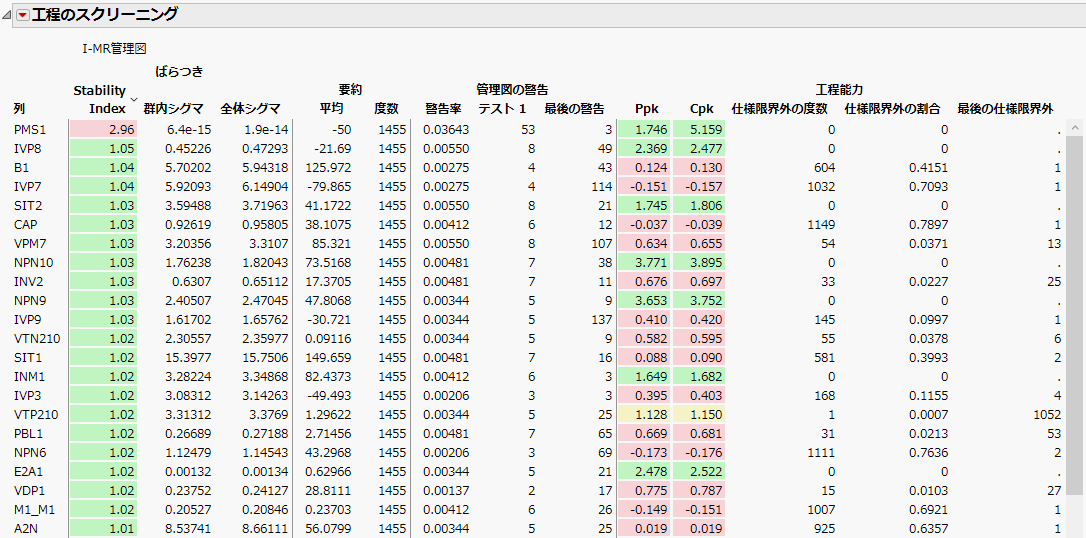
Task: Select the 全体シグマ column header
Action: point(250,108)
